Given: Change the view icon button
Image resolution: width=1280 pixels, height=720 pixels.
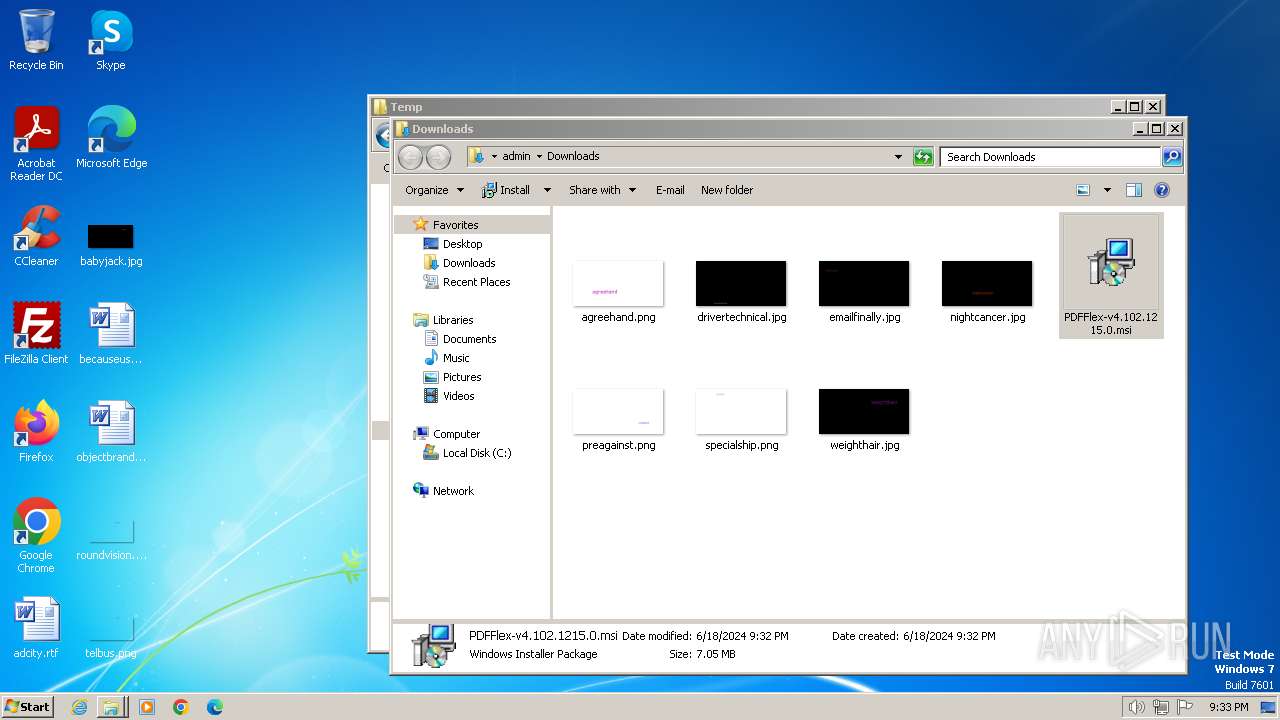Looking at the screenshot, I should point(1083,190).
